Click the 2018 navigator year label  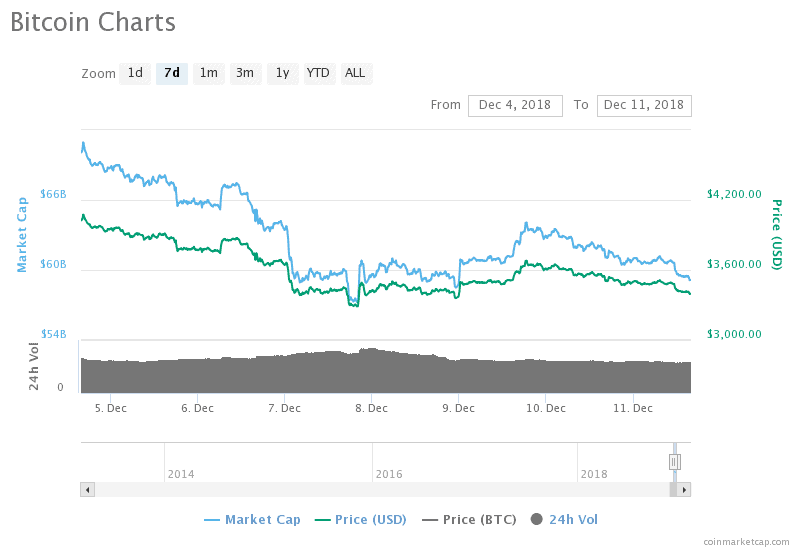coord(594,474)
